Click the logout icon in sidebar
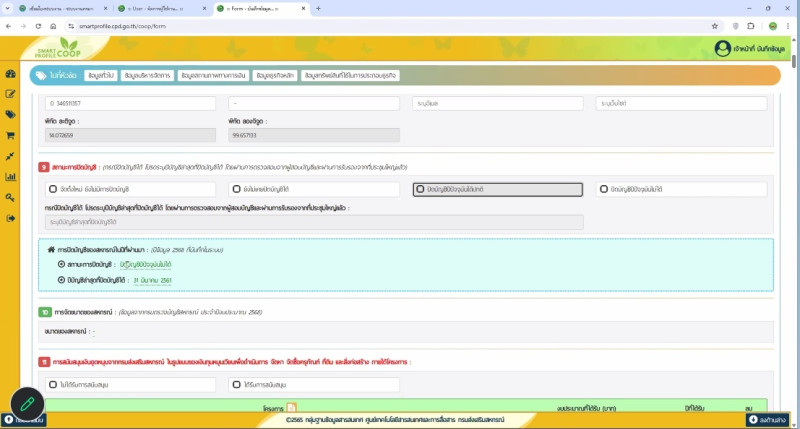This screenshot has width=800, height=429. [x=10, y=218]
